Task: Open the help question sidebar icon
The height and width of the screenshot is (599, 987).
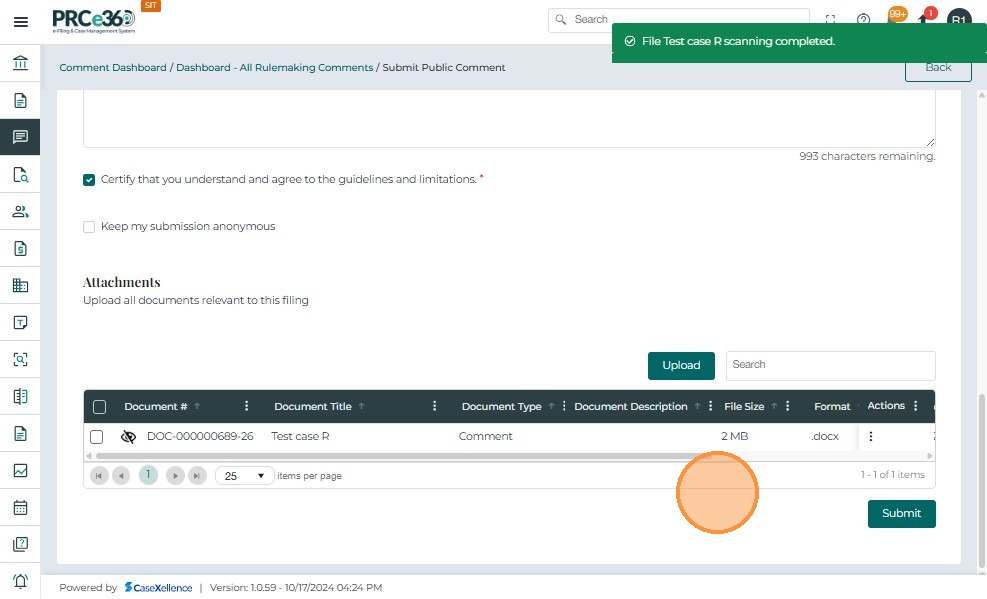Action: point(20,544)
